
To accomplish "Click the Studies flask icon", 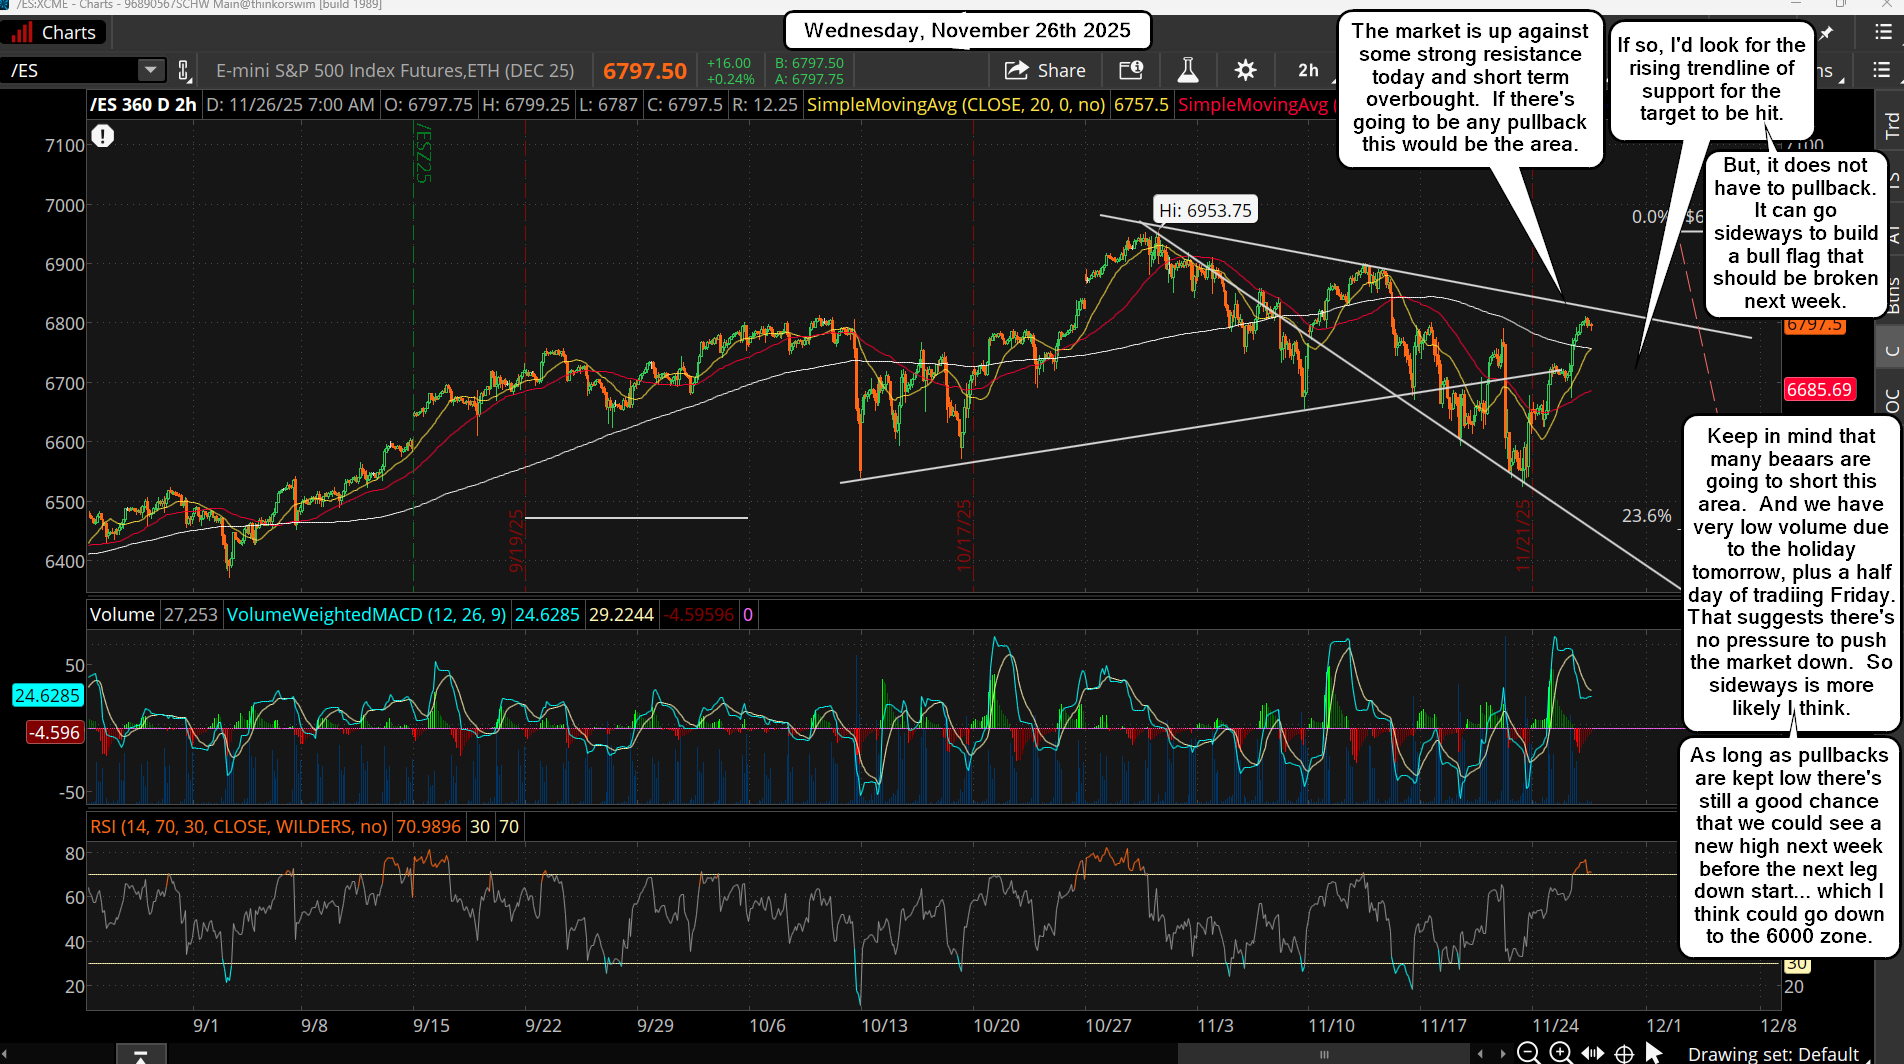I will [1188, 70].
